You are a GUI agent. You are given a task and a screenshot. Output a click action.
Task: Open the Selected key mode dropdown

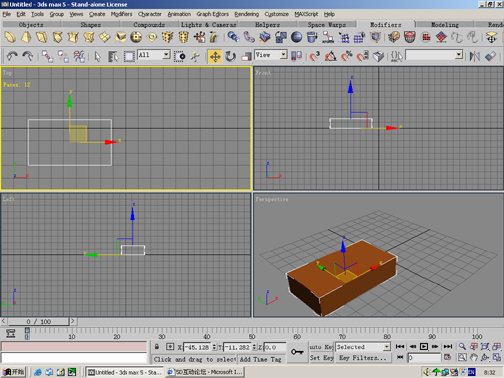[386, 347]
